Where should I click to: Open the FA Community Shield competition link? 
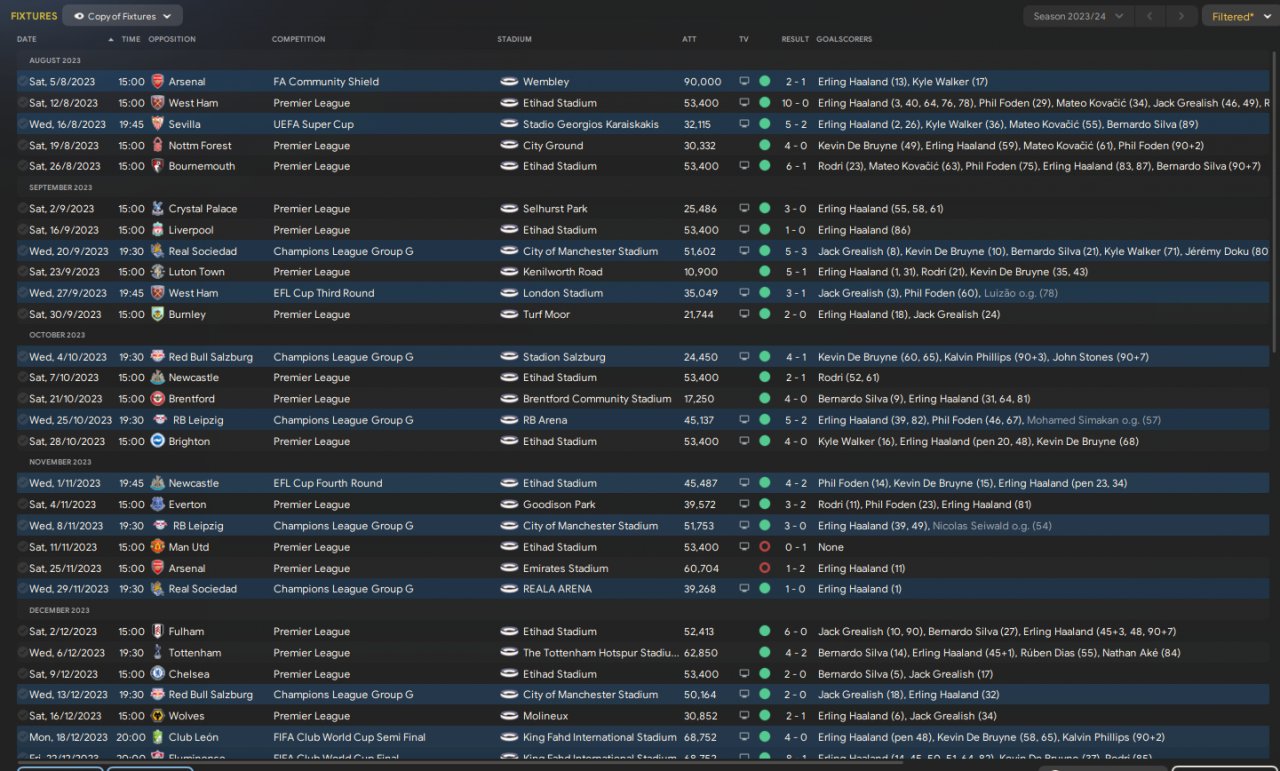coord(326,82)
